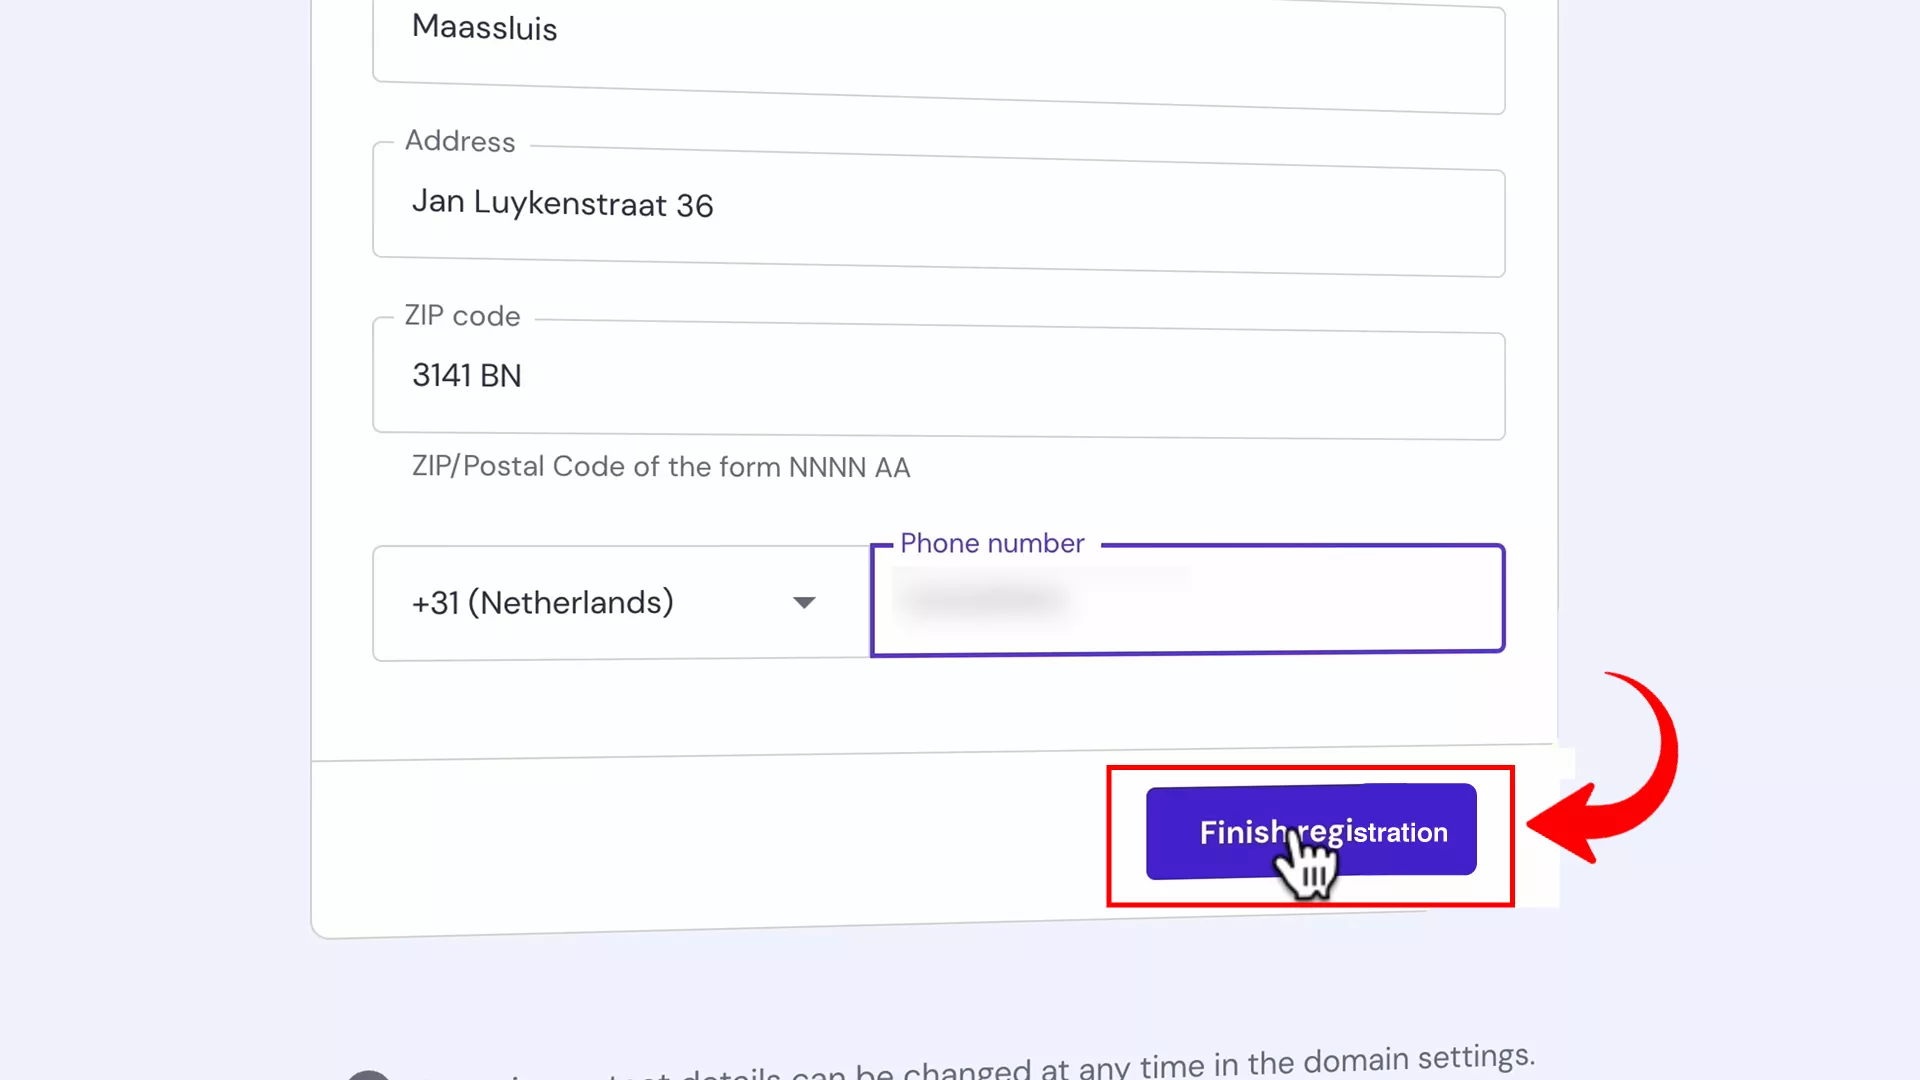Click the dropdown caret arrow beside Netherlands

[x=804, y=603]
